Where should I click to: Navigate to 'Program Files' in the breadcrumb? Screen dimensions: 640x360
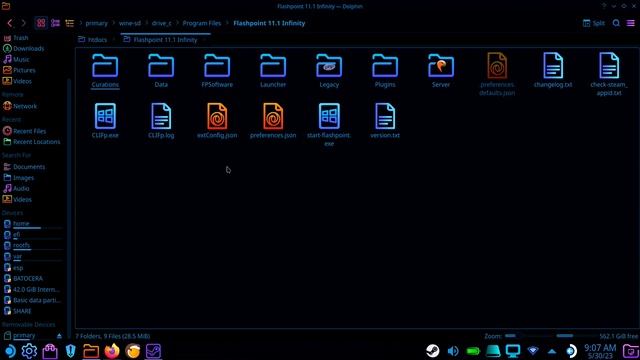tap(202, 23)
